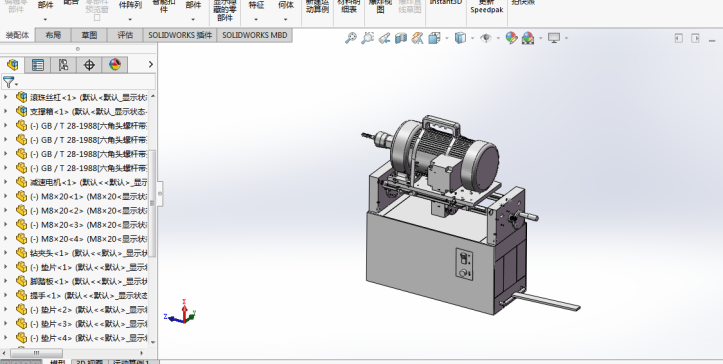Click the Previous View icon
The width and height of the screenshot is (723, 364).
(384, 38)
